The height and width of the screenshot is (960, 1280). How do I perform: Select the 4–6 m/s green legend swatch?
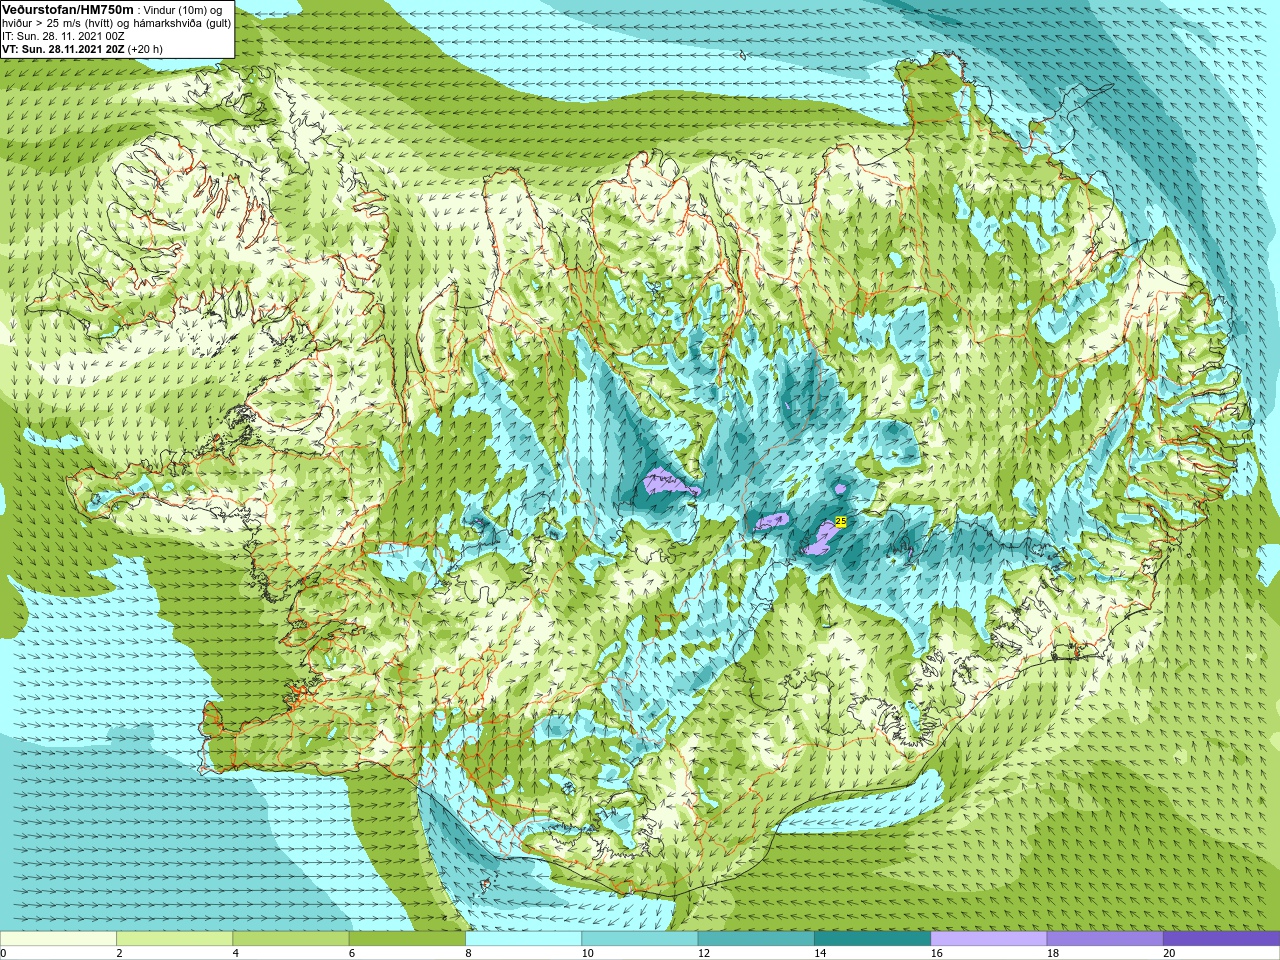point(291,939)
